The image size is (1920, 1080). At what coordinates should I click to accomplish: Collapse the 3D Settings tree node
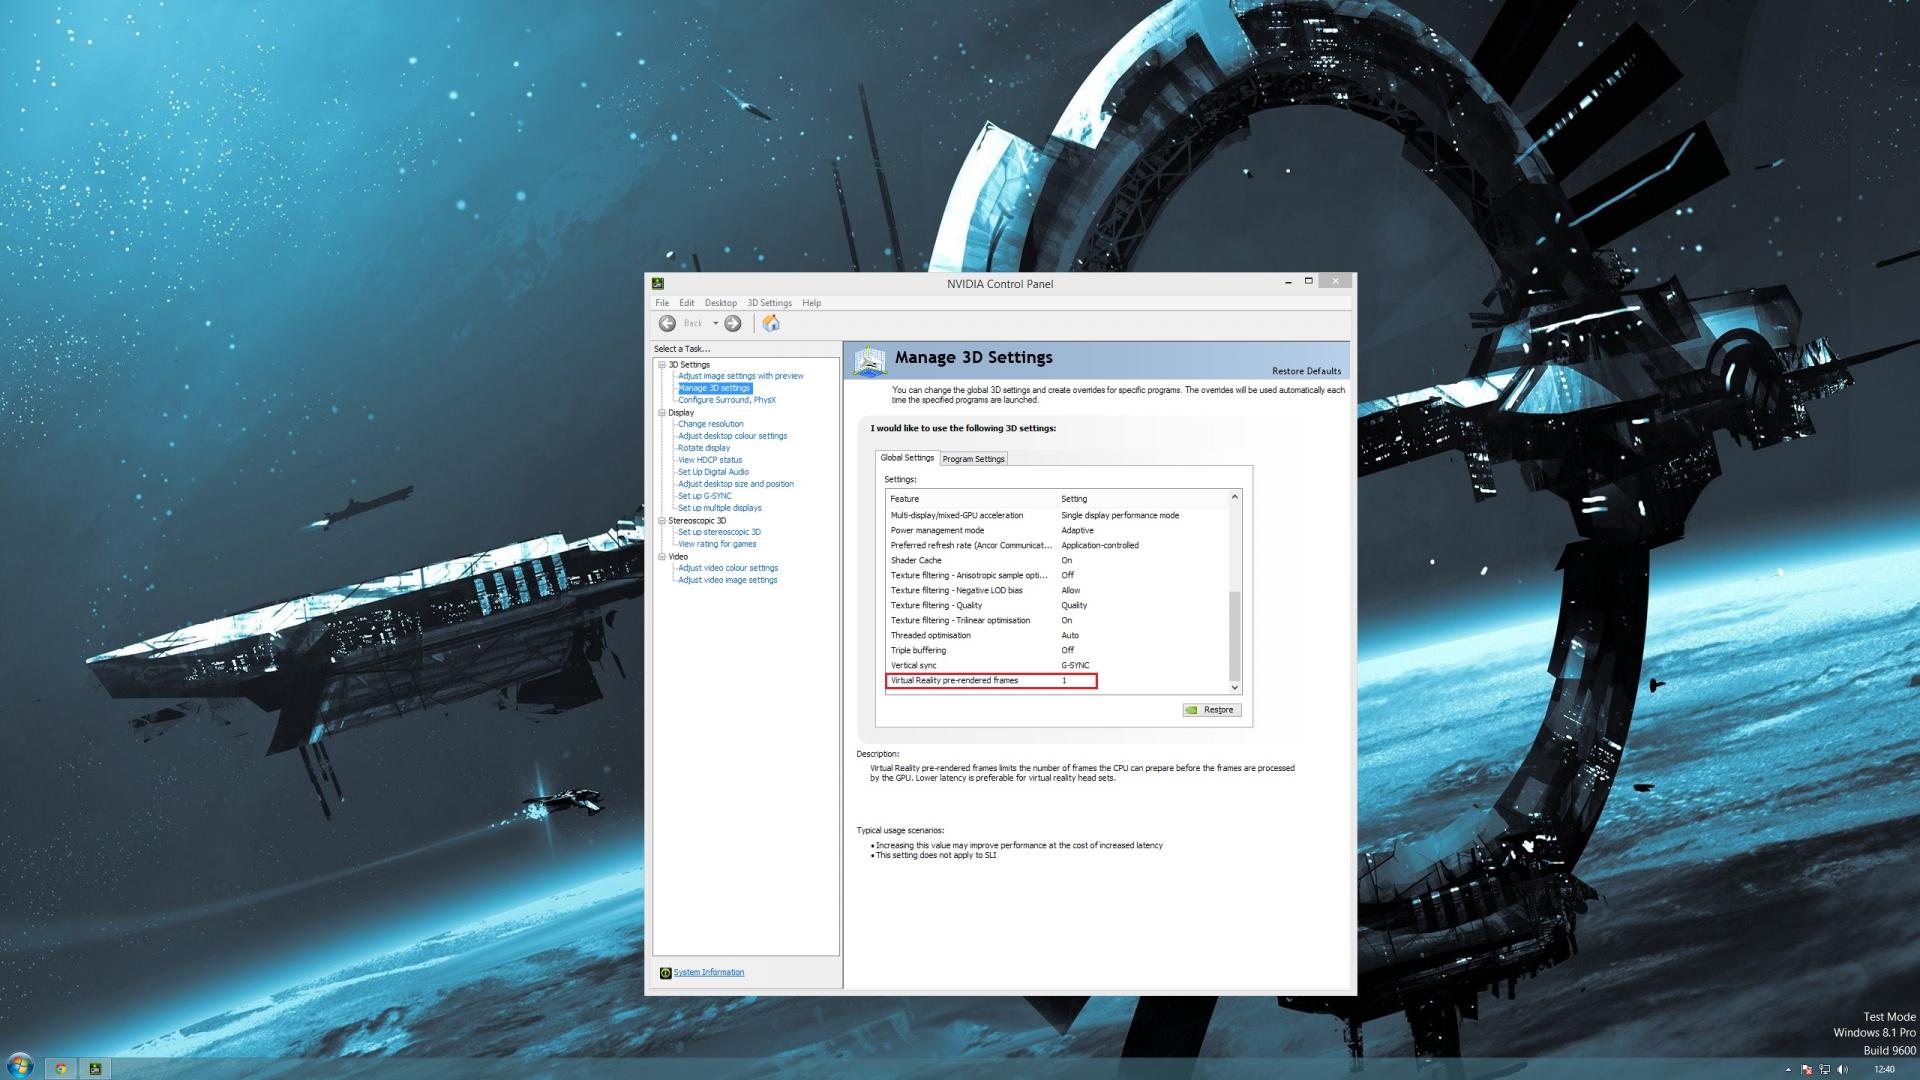(x=661, y=365)
